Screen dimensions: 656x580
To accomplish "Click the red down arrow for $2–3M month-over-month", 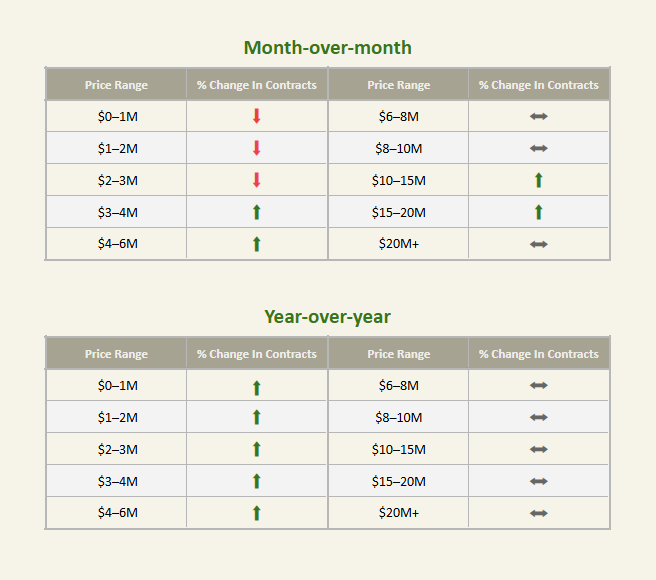I will 256,180.
